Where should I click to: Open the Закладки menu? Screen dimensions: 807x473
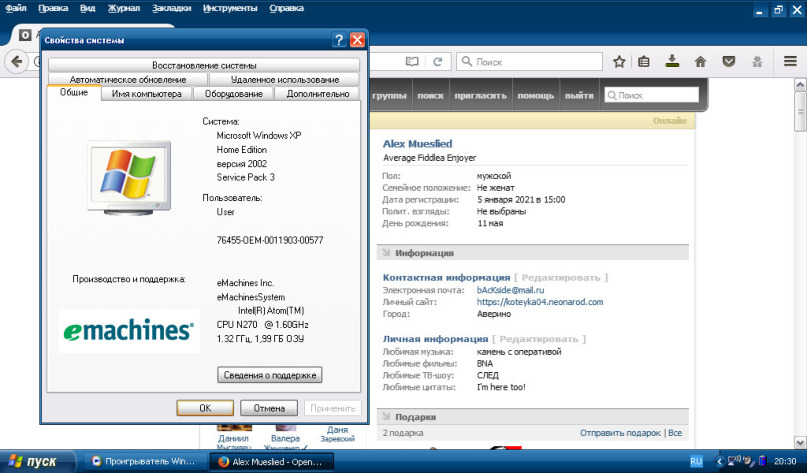pyautogui.click(x=171, y=8)
